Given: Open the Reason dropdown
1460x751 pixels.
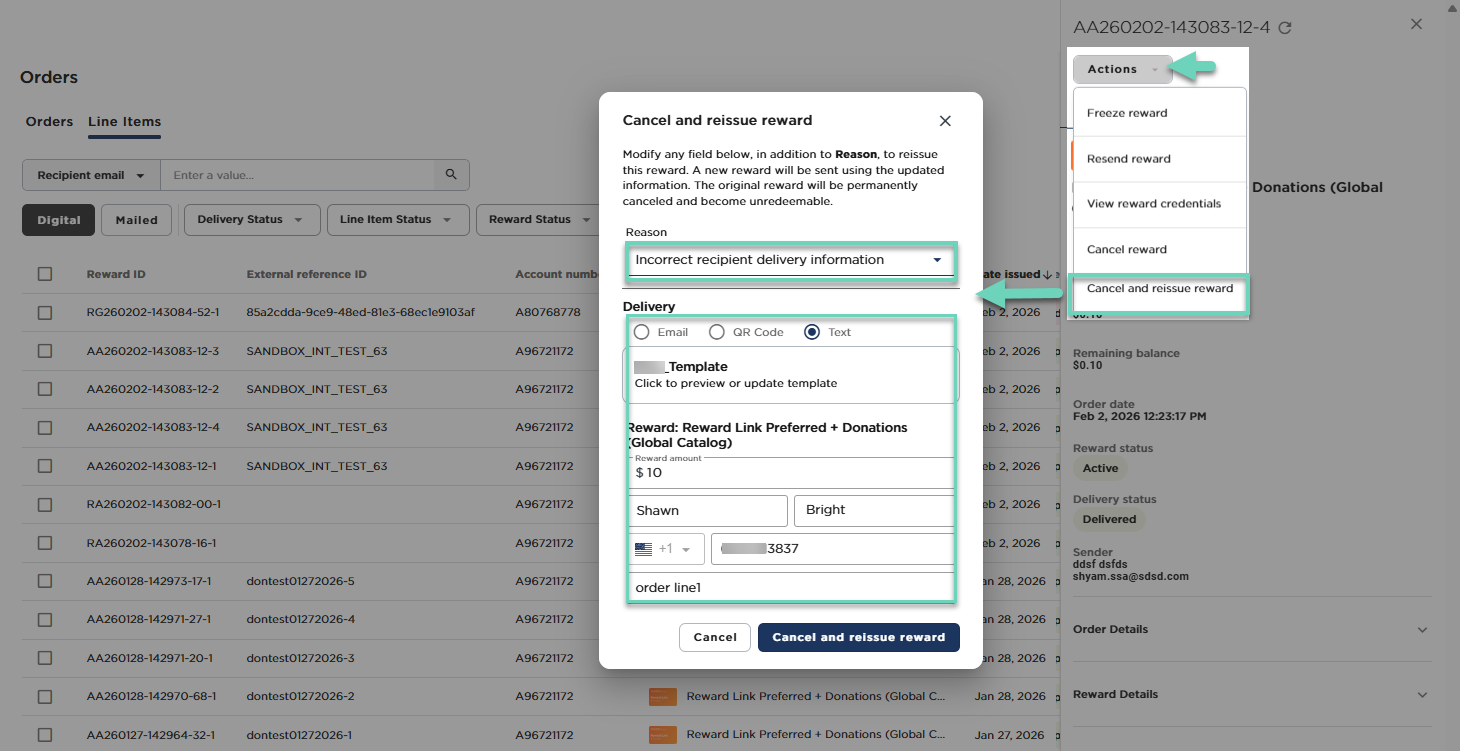Looking at the screenshot, I should (x=790, y=261).
